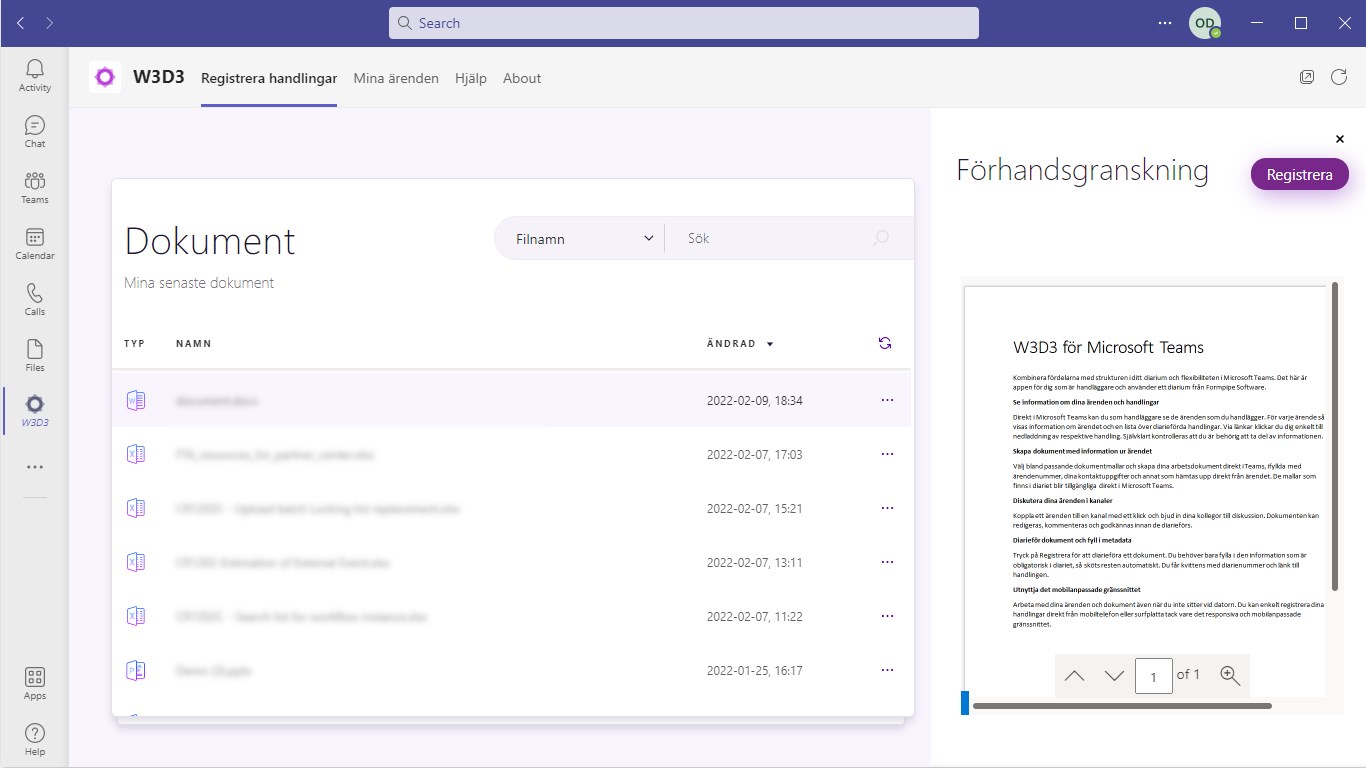This screenshot has height=768, width=1366.
Task: Click the Word file icon dated 2022-02-09
Action: 135,400
